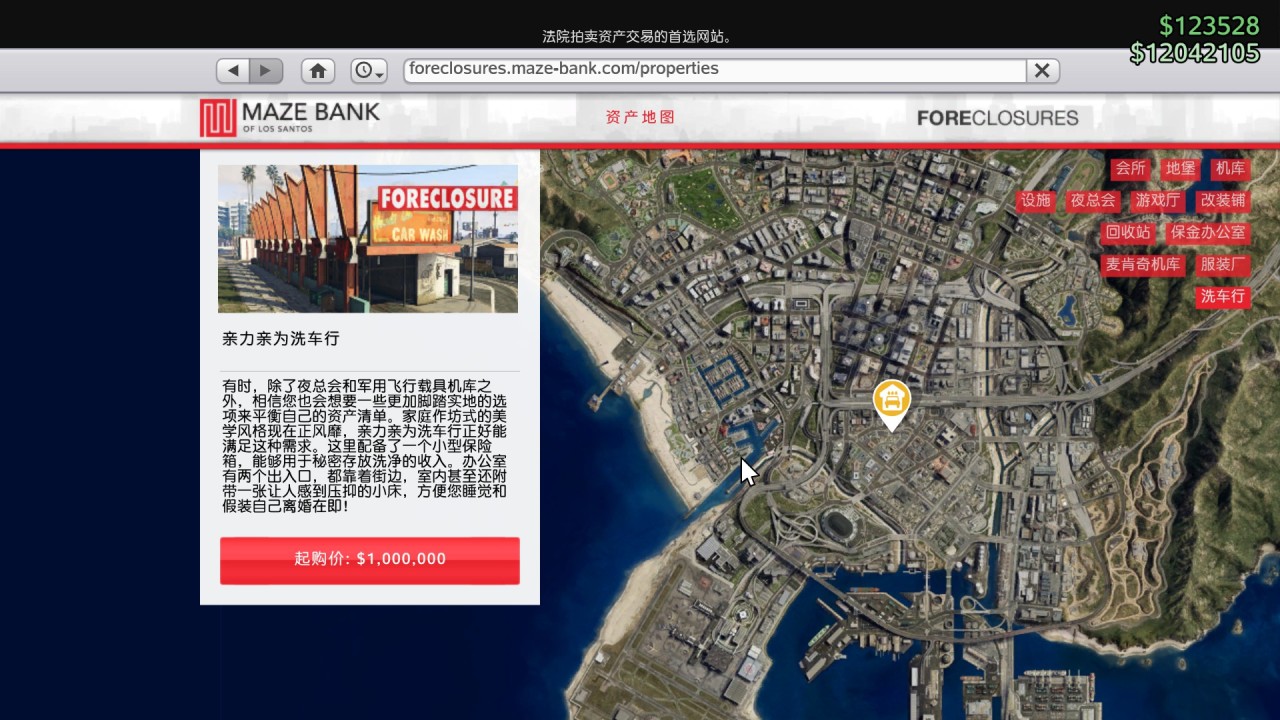The height and width of the screenshot is (720, 1280).
Task: Toggle the 会所 map filter
Action: (x=1131, y=169)
